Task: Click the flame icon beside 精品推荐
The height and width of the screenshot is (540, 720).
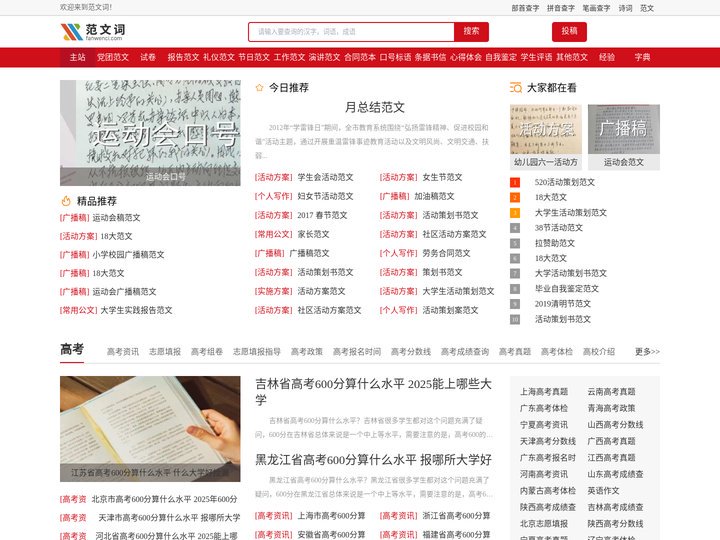Action: [x=66, y=201]
